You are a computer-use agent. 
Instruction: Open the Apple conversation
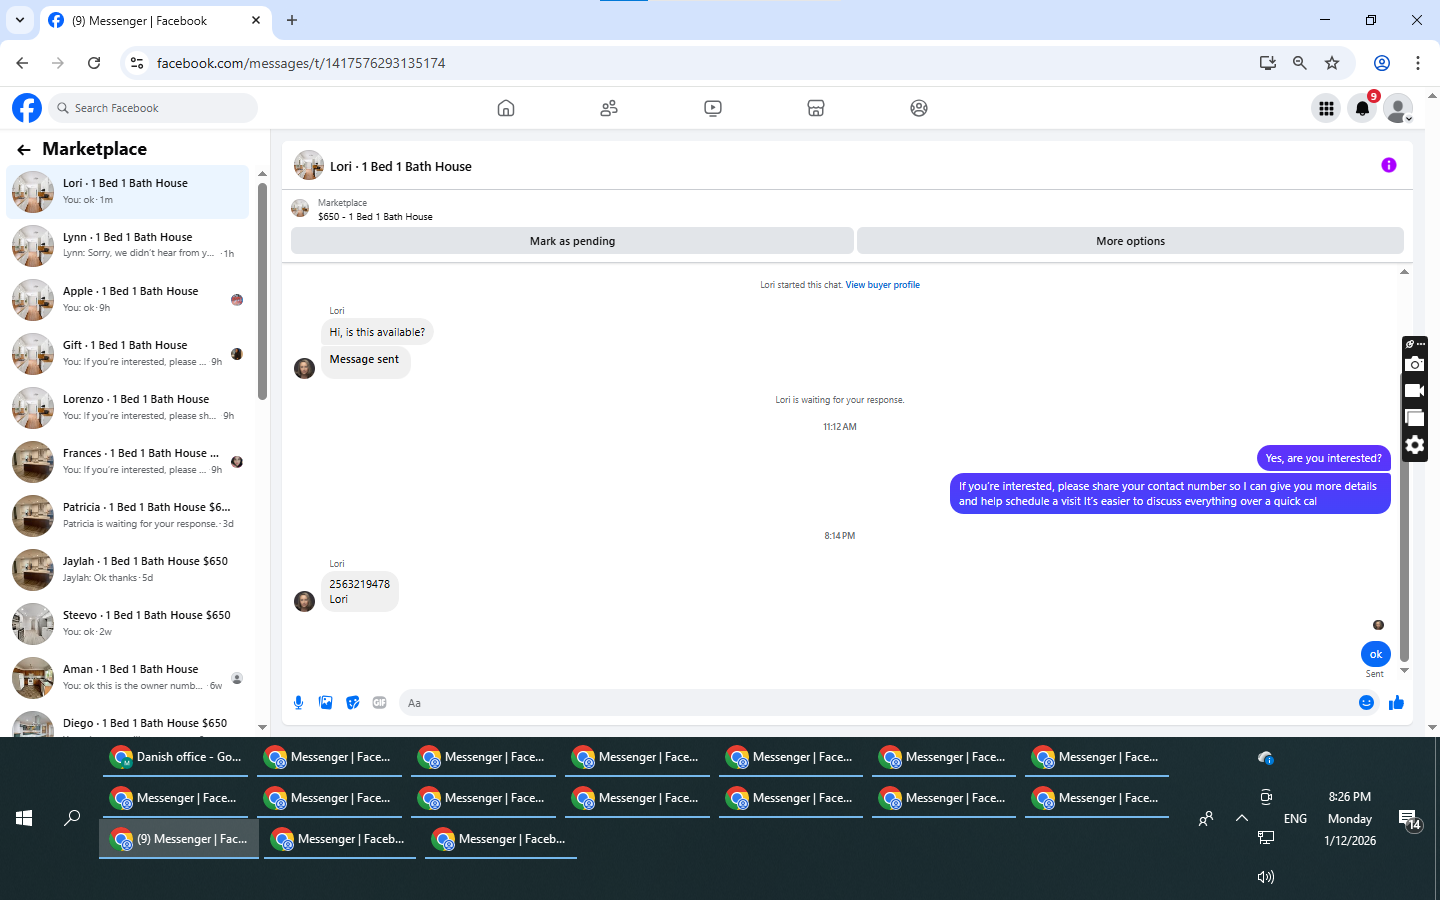128,299
